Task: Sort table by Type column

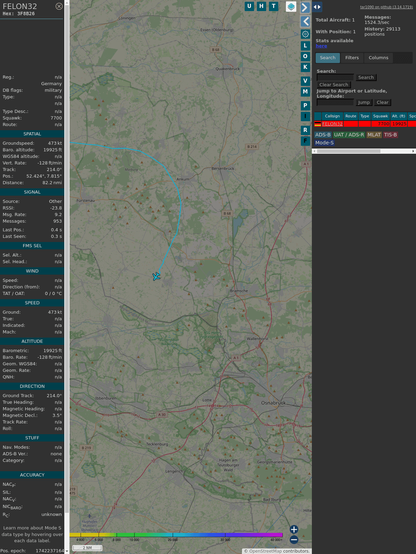Action: click(364, 116)
